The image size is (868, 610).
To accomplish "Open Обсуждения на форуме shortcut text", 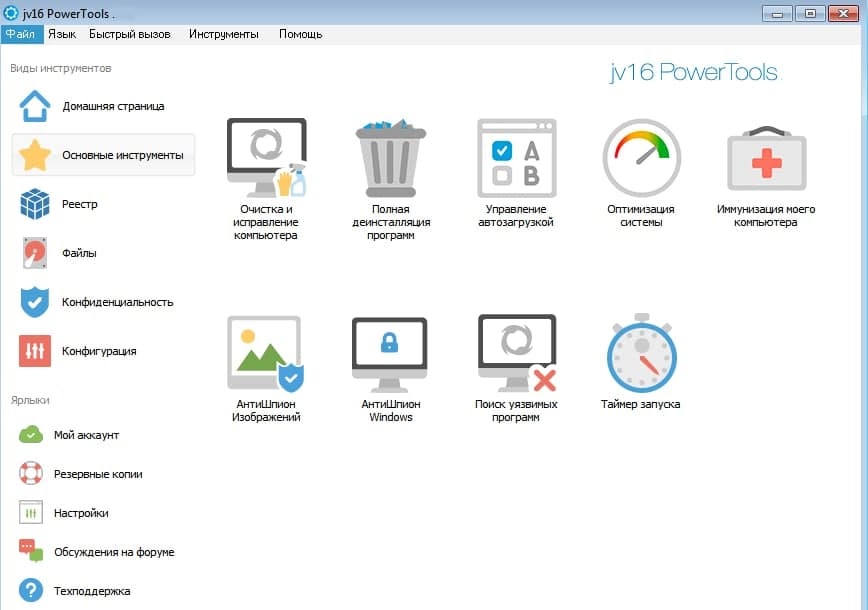I will tap(114, 552).
